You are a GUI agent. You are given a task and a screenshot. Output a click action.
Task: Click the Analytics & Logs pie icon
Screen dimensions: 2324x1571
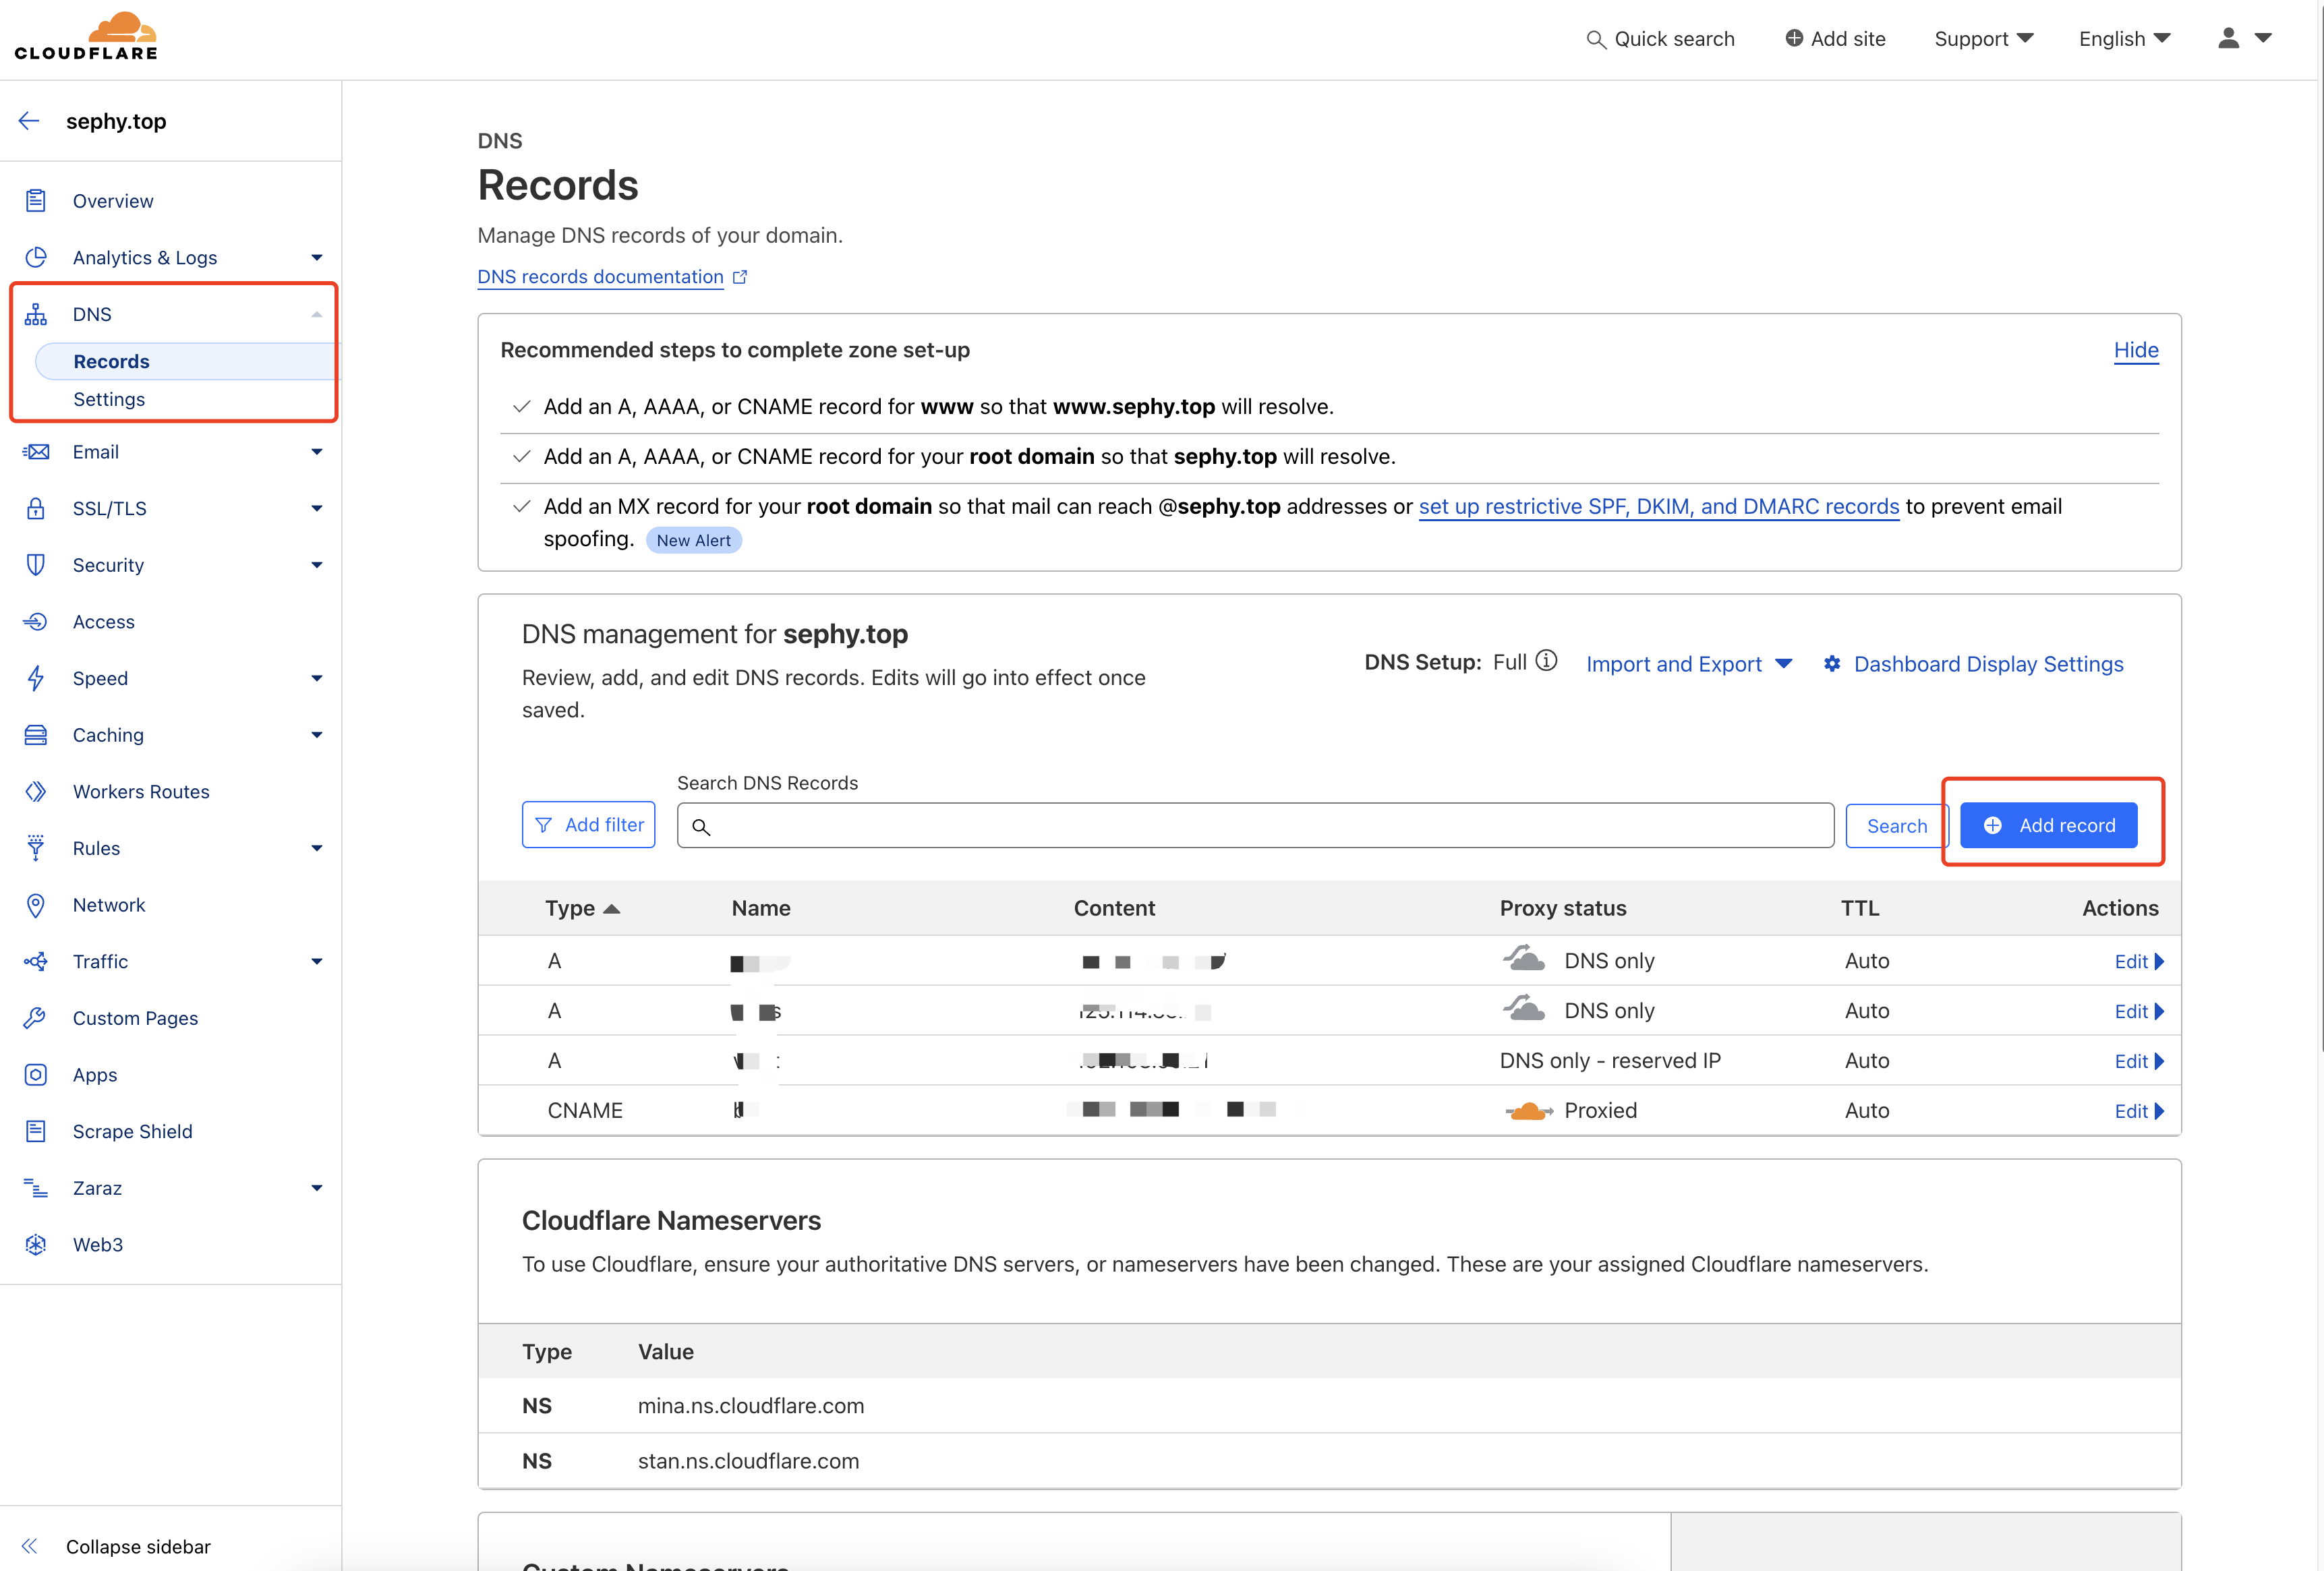coord(36,258)
